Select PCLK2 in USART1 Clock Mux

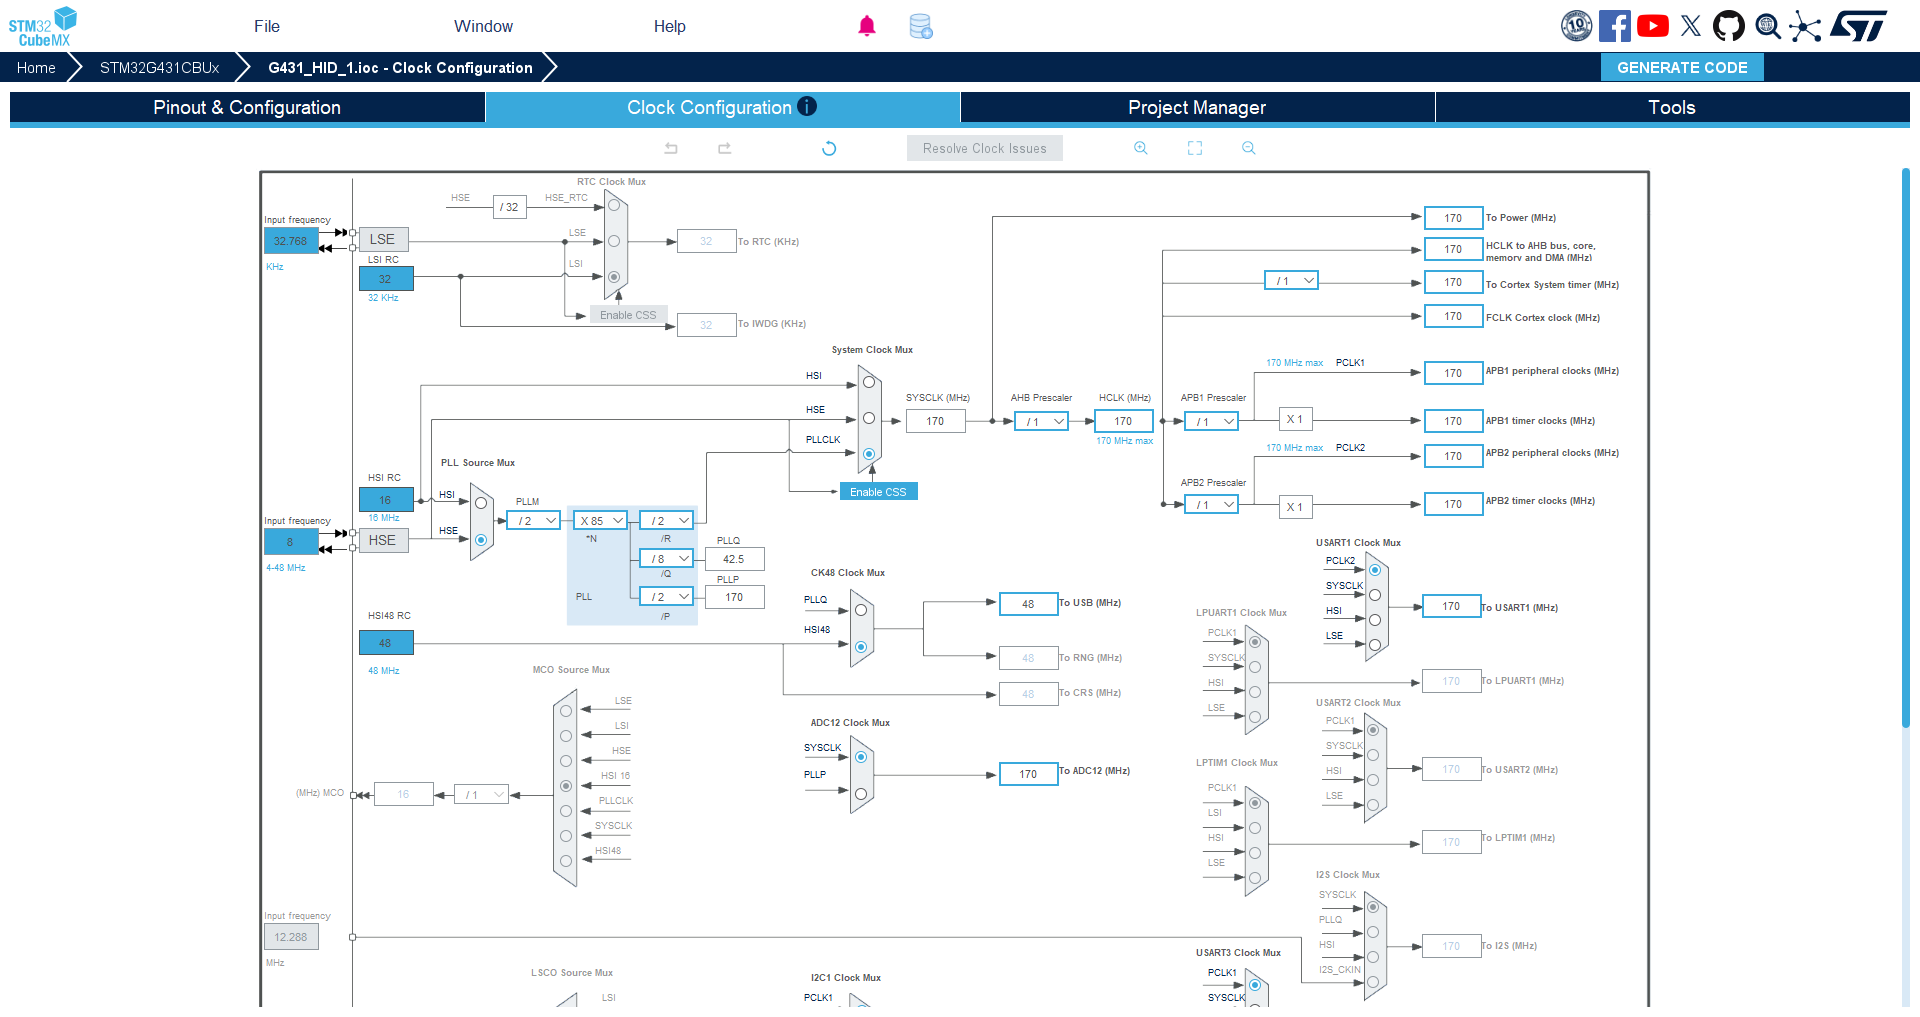click(1375, 570)
